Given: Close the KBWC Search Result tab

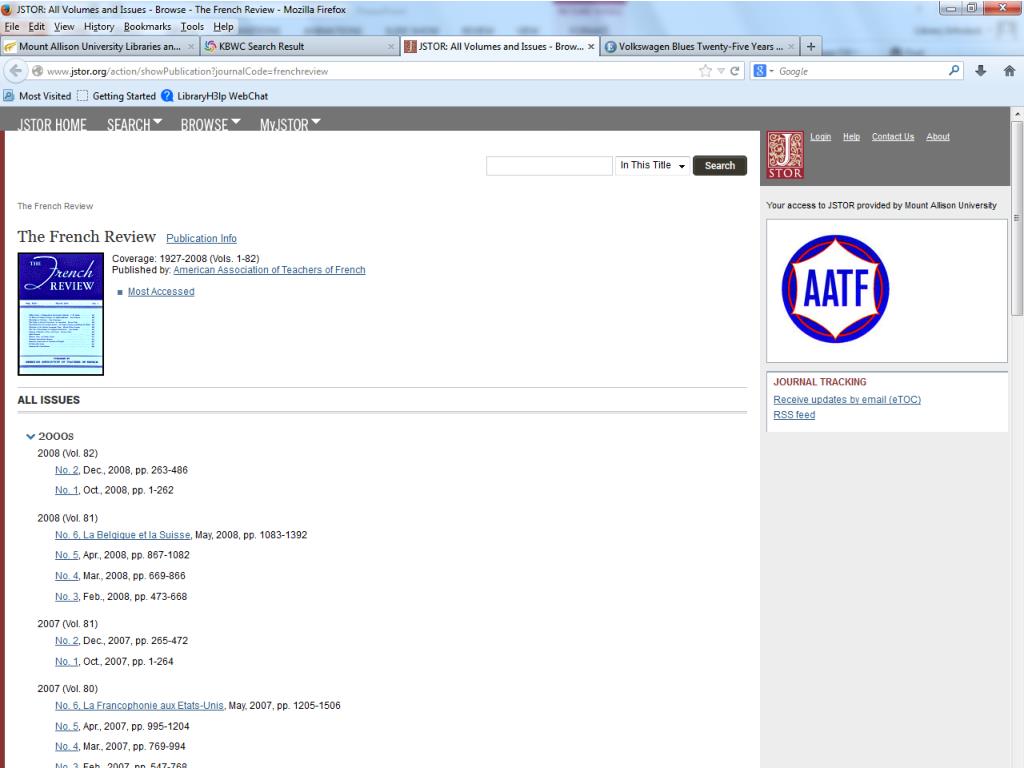Looking at the screenshot, I should (391, 46).
